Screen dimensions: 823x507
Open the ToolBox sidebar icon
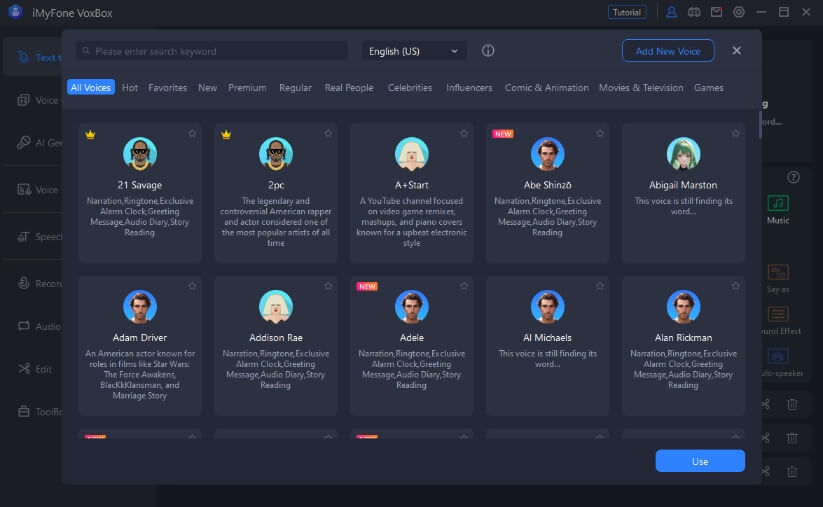24,411
